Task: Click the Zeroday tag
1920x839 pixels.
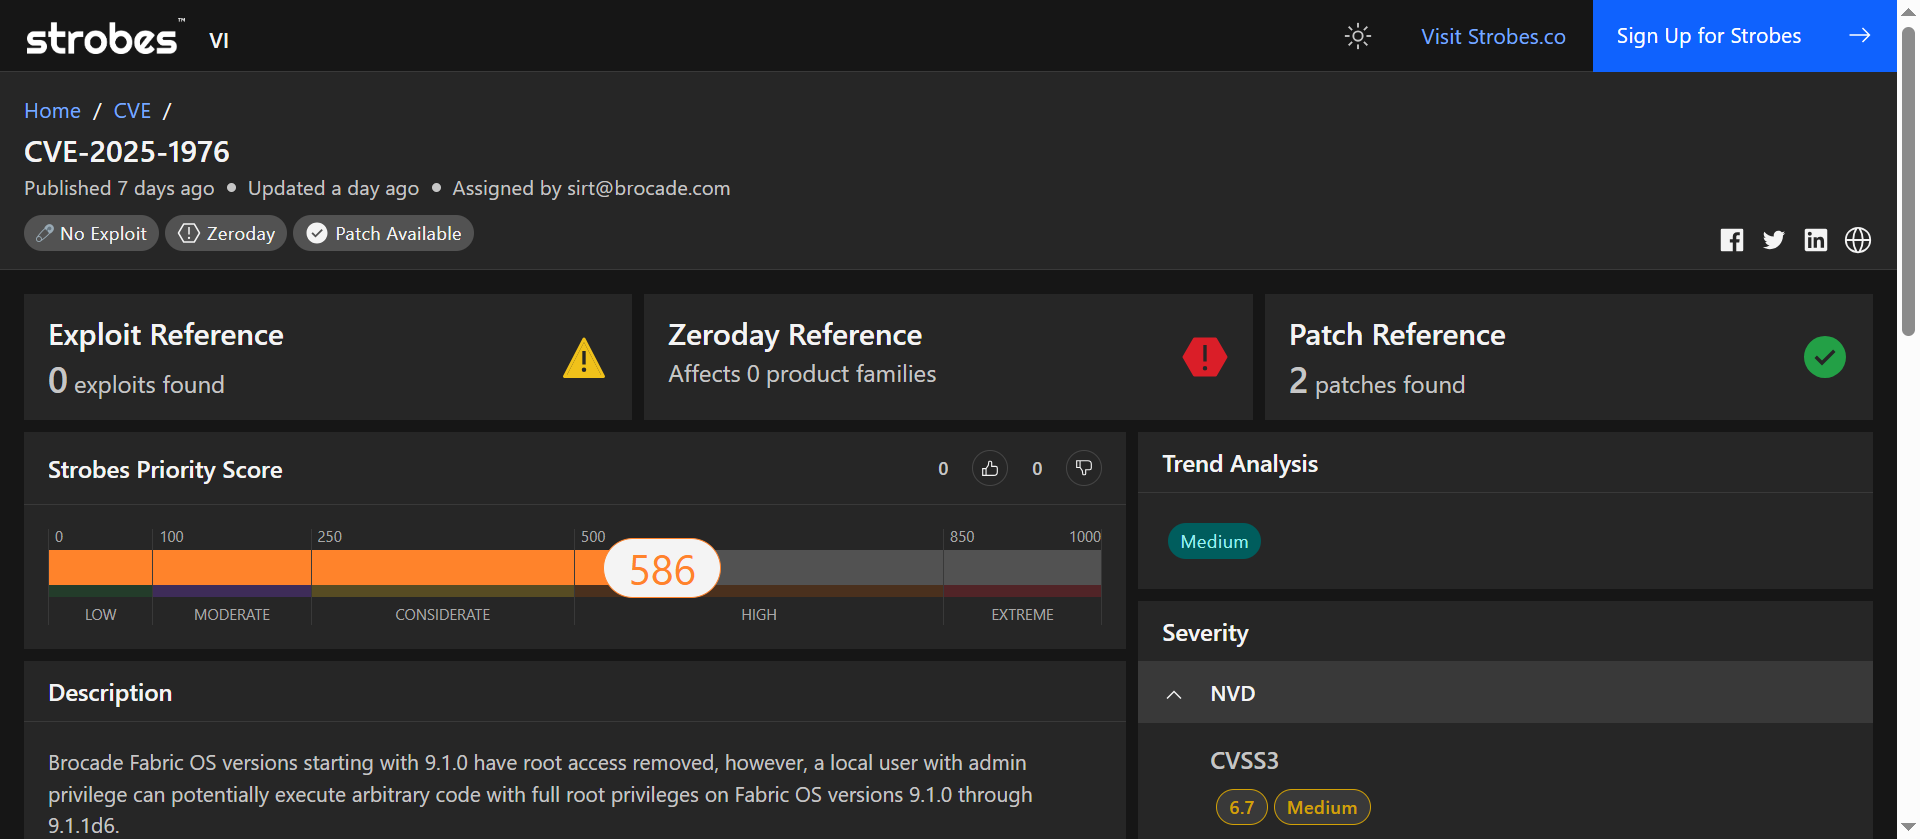Action: (226, 233)
